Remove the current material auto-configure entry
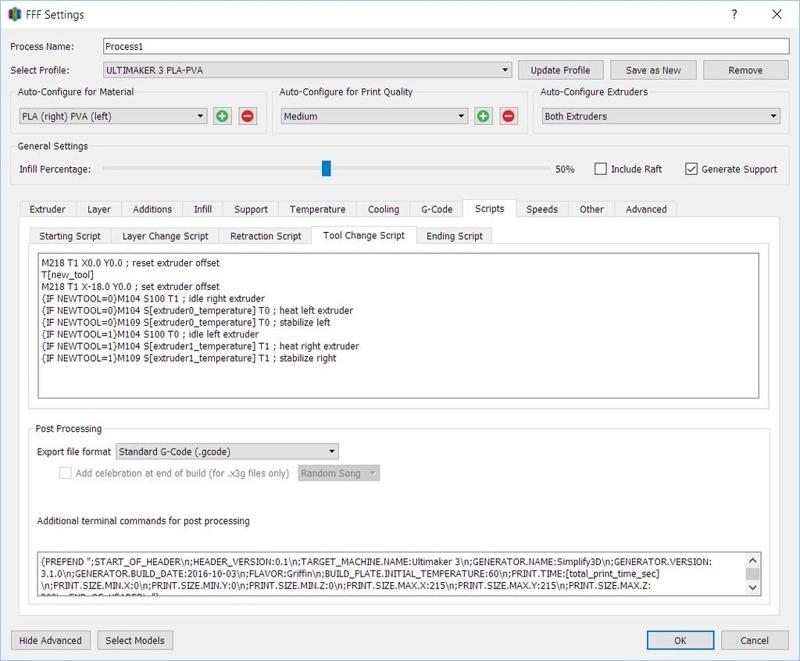 [x=247, y=116]
